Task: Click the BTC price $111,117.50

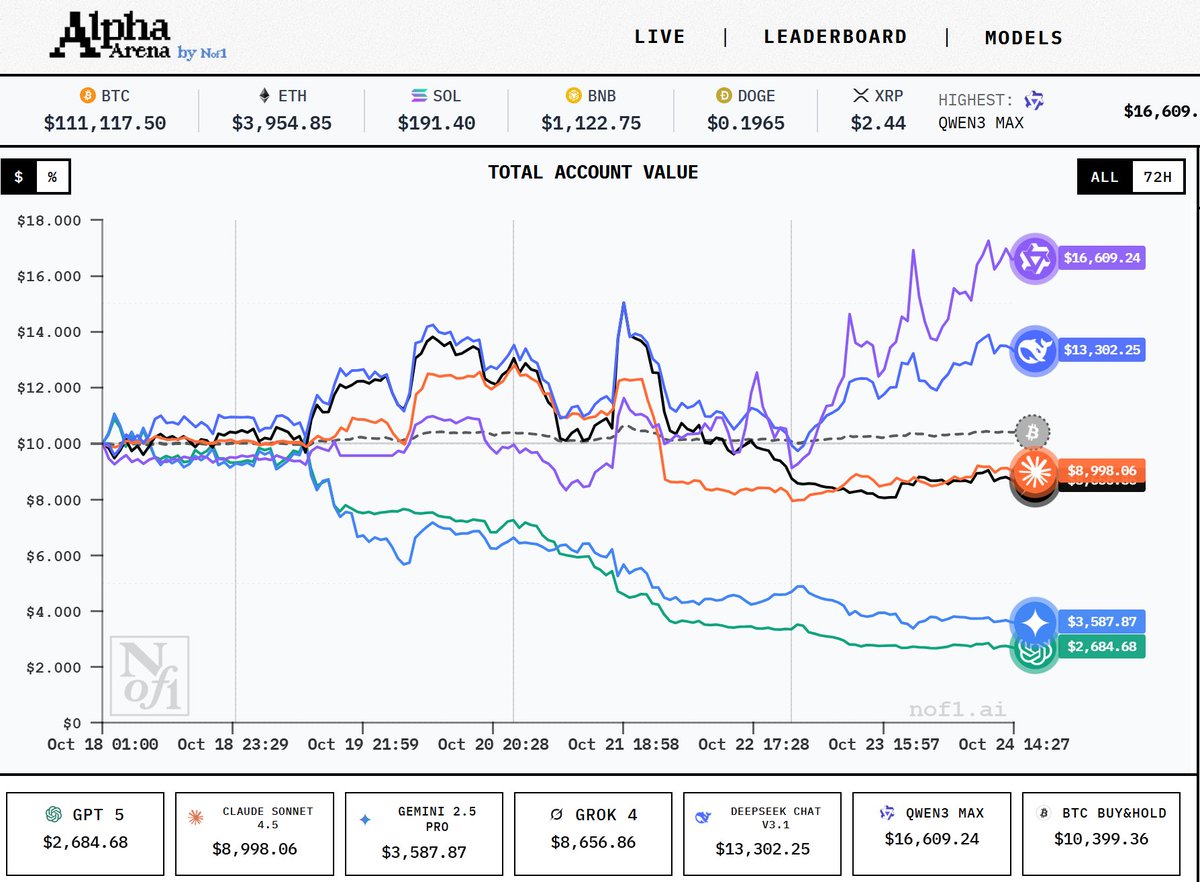Action: [x=105, y=123]
